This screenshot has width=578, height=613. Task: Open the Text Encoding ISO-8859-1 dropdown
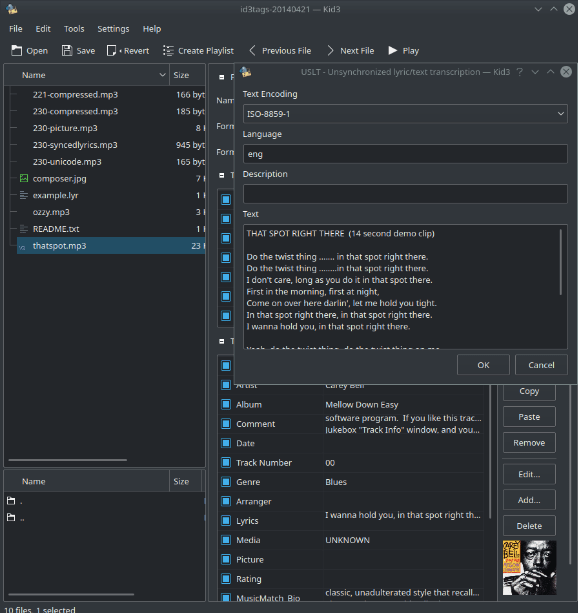tap(405, 114)
